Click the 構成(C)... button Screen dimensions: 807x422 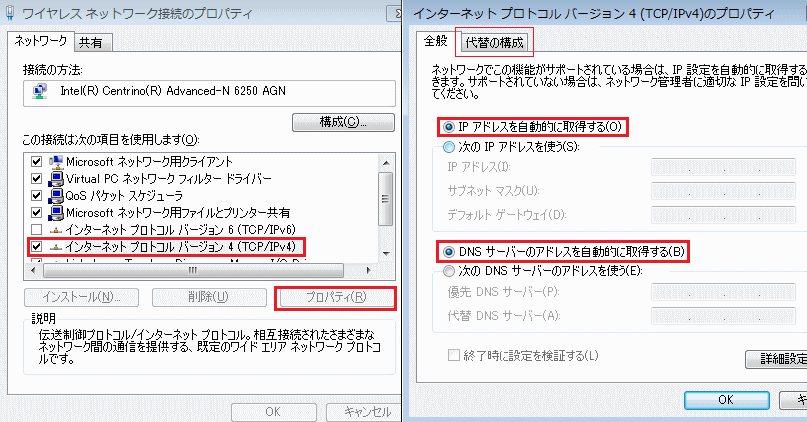click(x=343, y=122)
